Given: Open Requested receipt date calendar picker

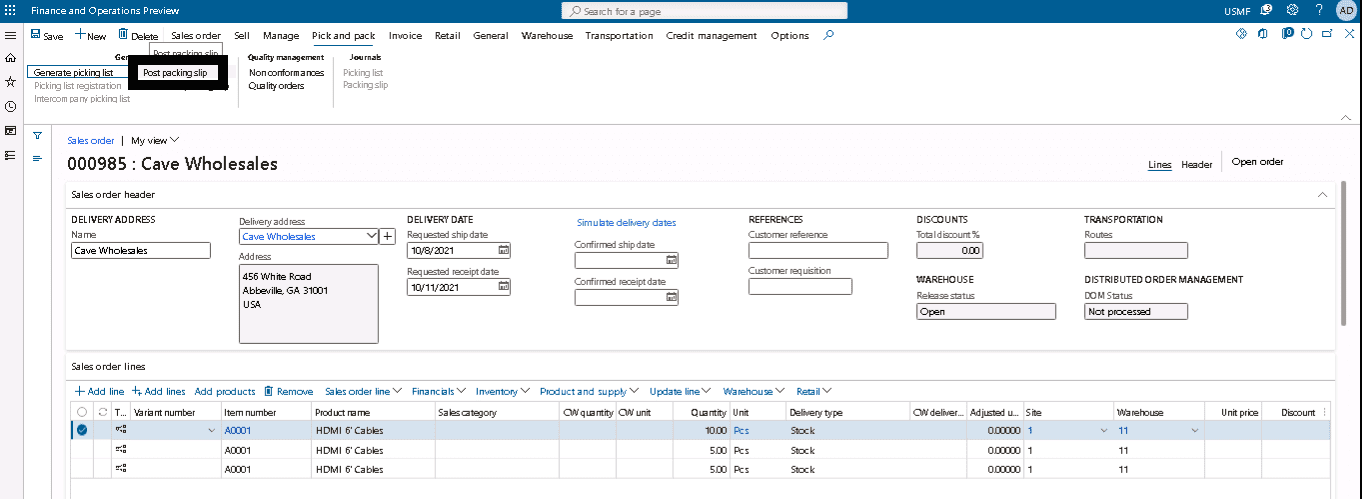Looking at the screenshot, I should pos(504,287).
